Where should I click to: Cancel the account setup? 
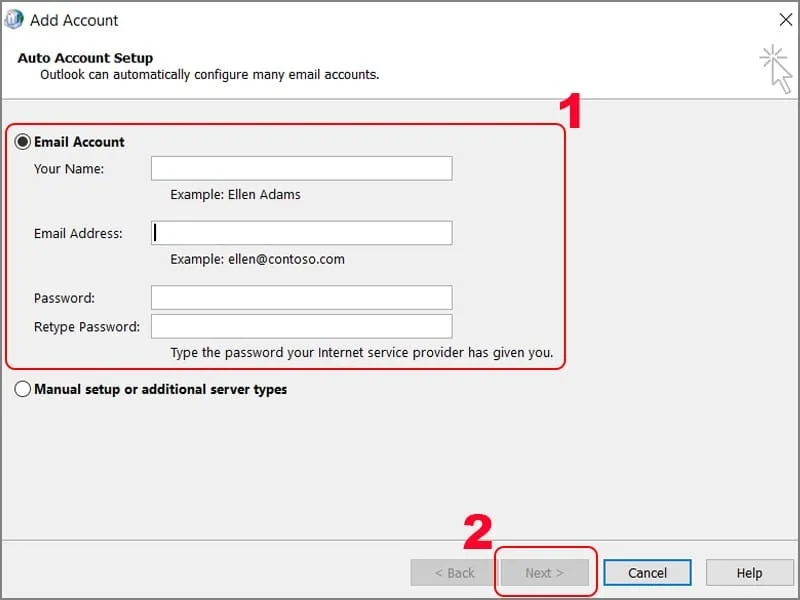tap(647, 573)
